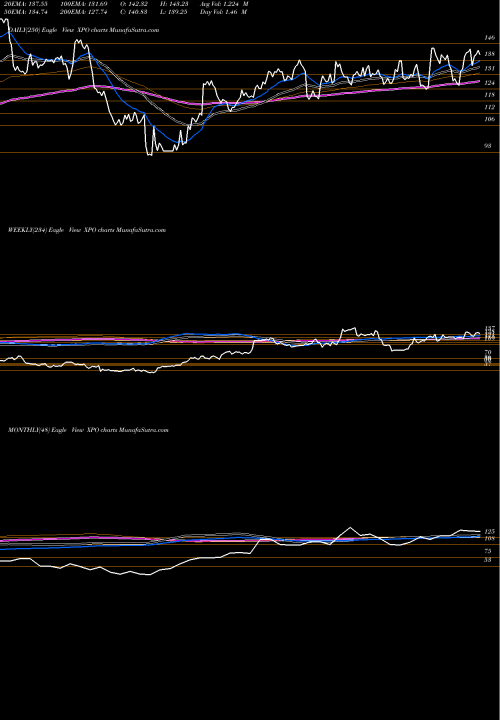Click the MONTHLY(48) chart title
The width and height of the screenshot is (500, 720).
pyautogui.click(x=88, y=430)
